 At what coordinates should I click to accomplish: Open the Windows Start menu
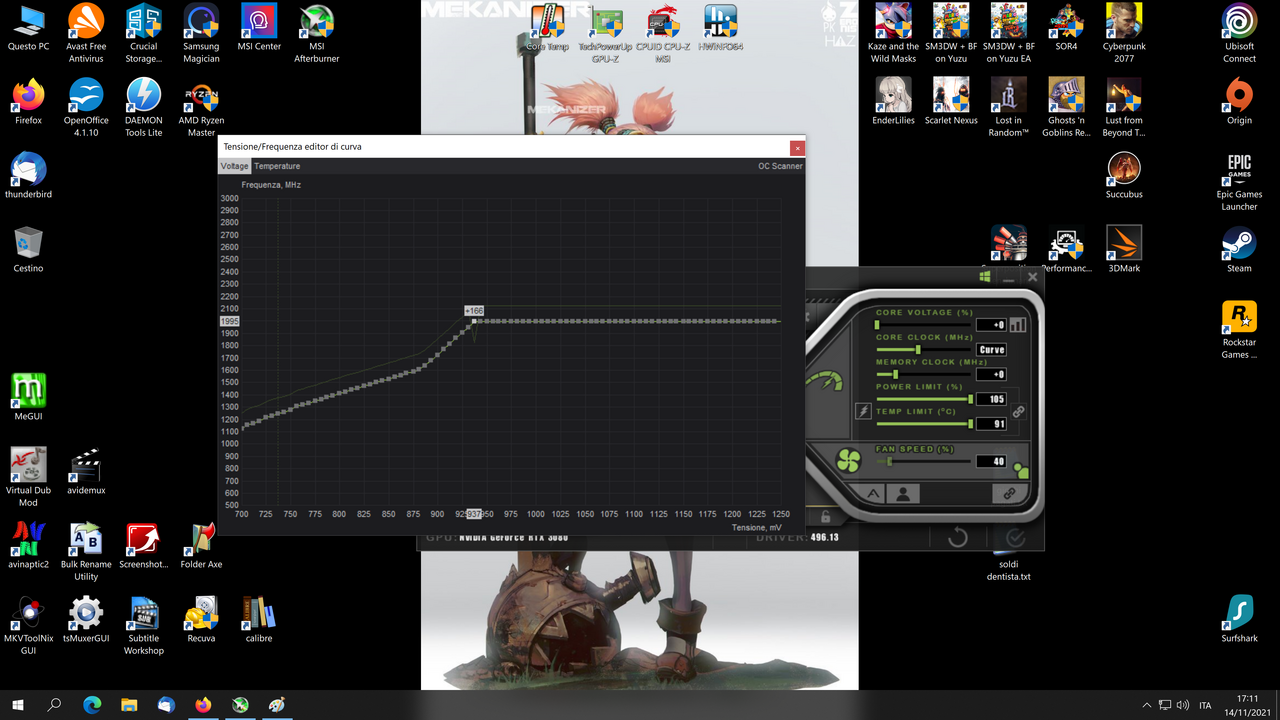click(17, 705)
